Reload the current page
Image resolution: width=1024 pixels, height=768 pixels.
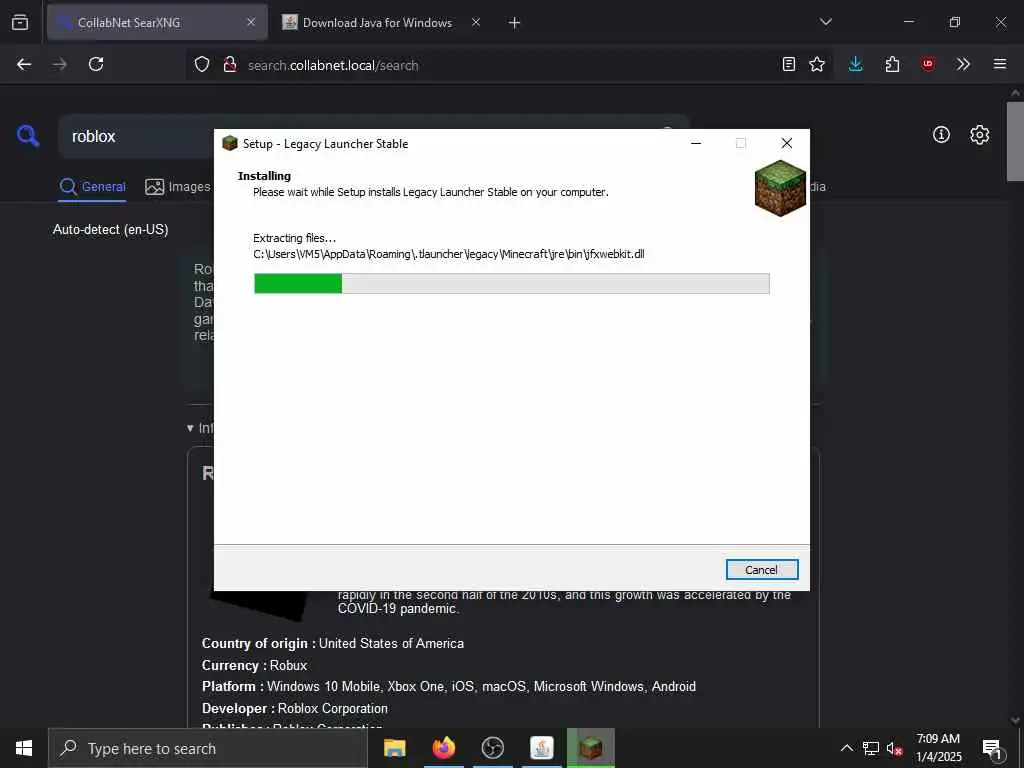tap(96, 64)
